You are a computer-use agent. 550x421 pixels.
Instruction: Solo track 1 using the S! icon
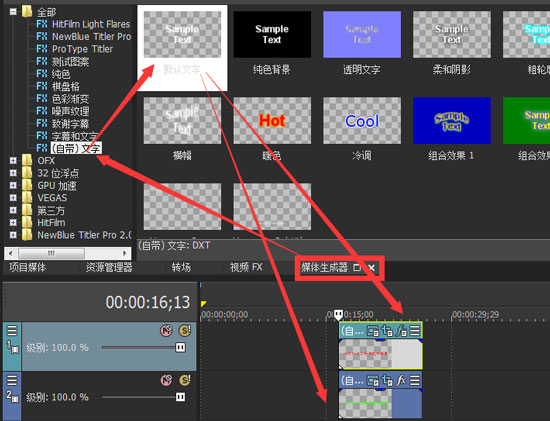click(185, 330)
